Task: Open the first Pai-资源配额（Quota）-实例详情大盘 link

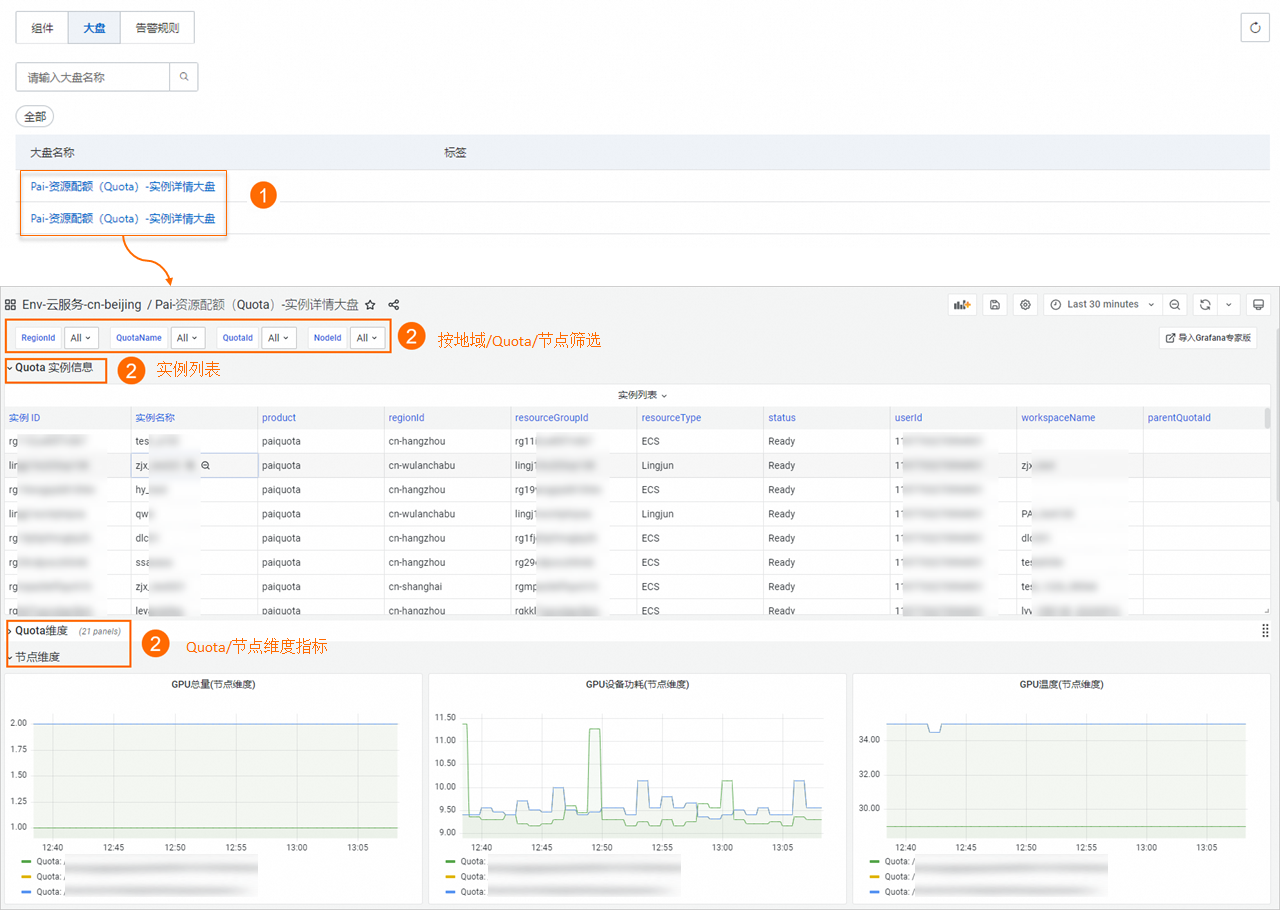Action: pyautogui.click(x=123, y=187)
